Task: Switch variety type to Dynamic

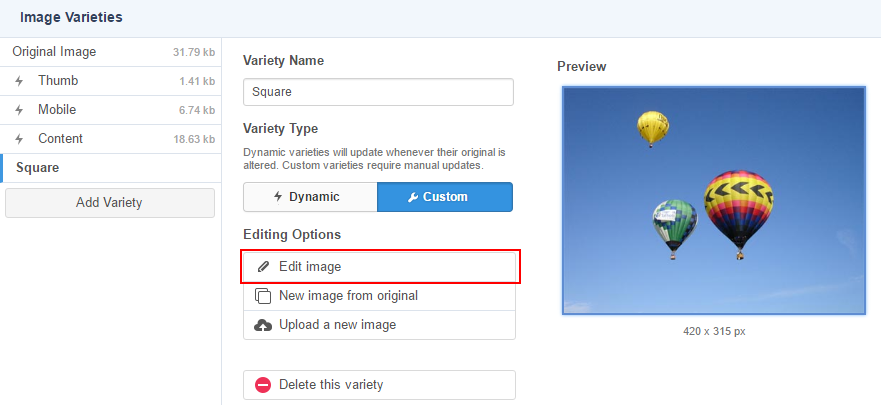Action: (310, 197)
